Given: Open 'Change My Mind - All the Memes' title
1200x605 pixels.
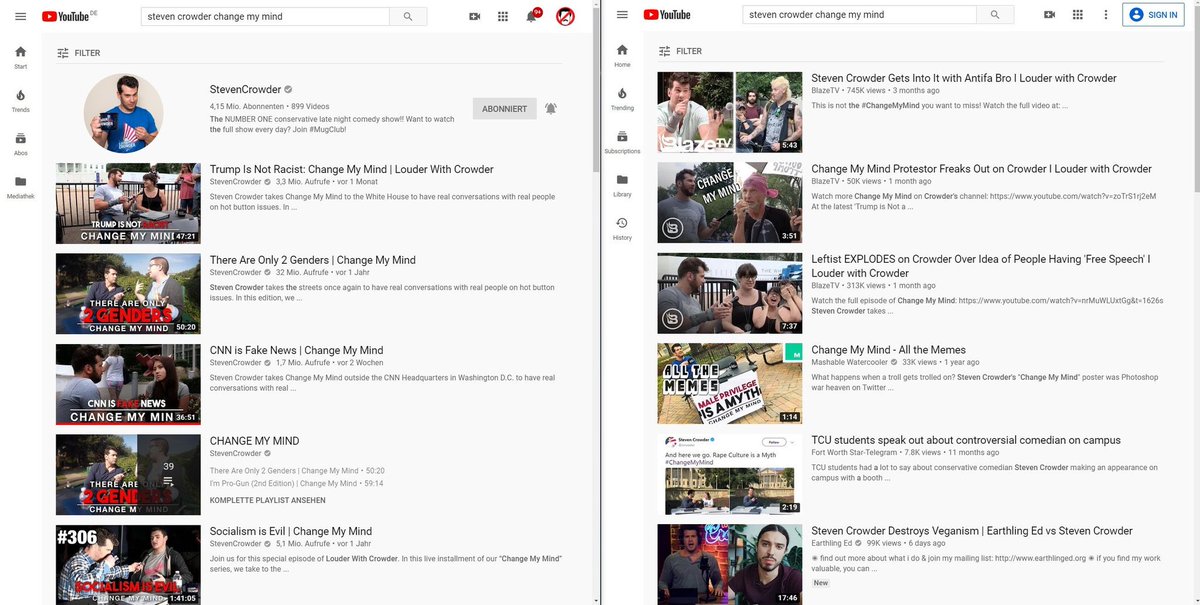Looking at the screenshot, I should tap(889, 350).
